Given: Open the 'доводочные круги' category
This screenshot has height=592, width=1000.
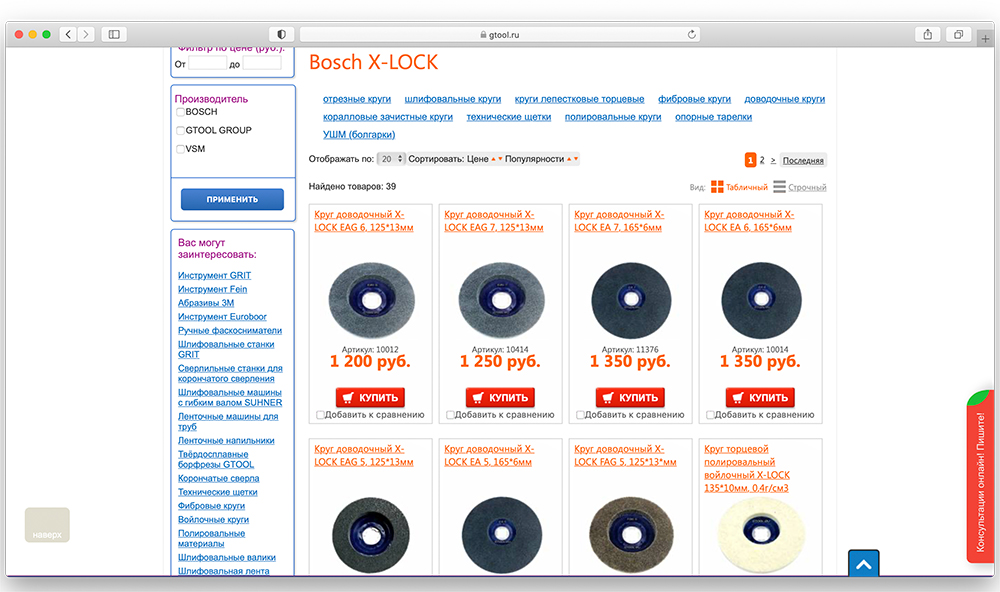Looking at the screenshot, I should 784,99.
